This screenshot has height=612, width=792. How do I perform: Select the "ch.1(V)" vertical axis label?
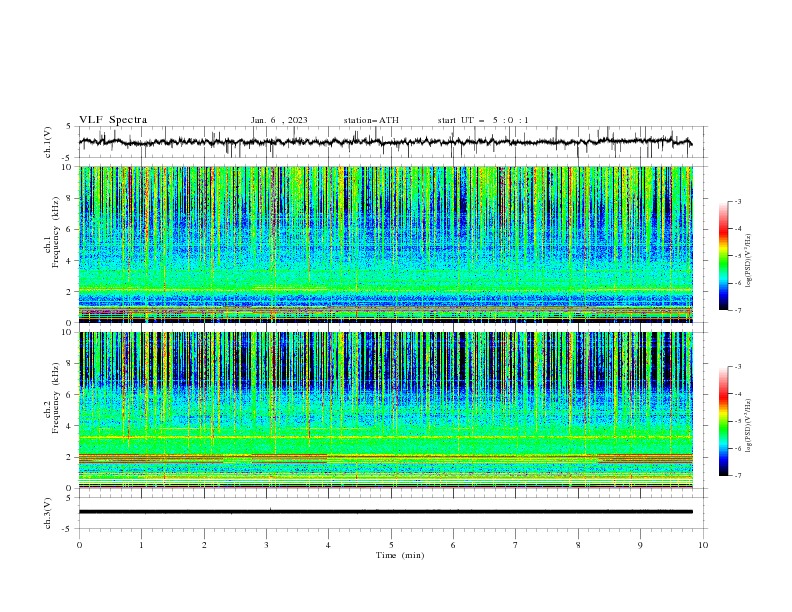tap(48, 142)
